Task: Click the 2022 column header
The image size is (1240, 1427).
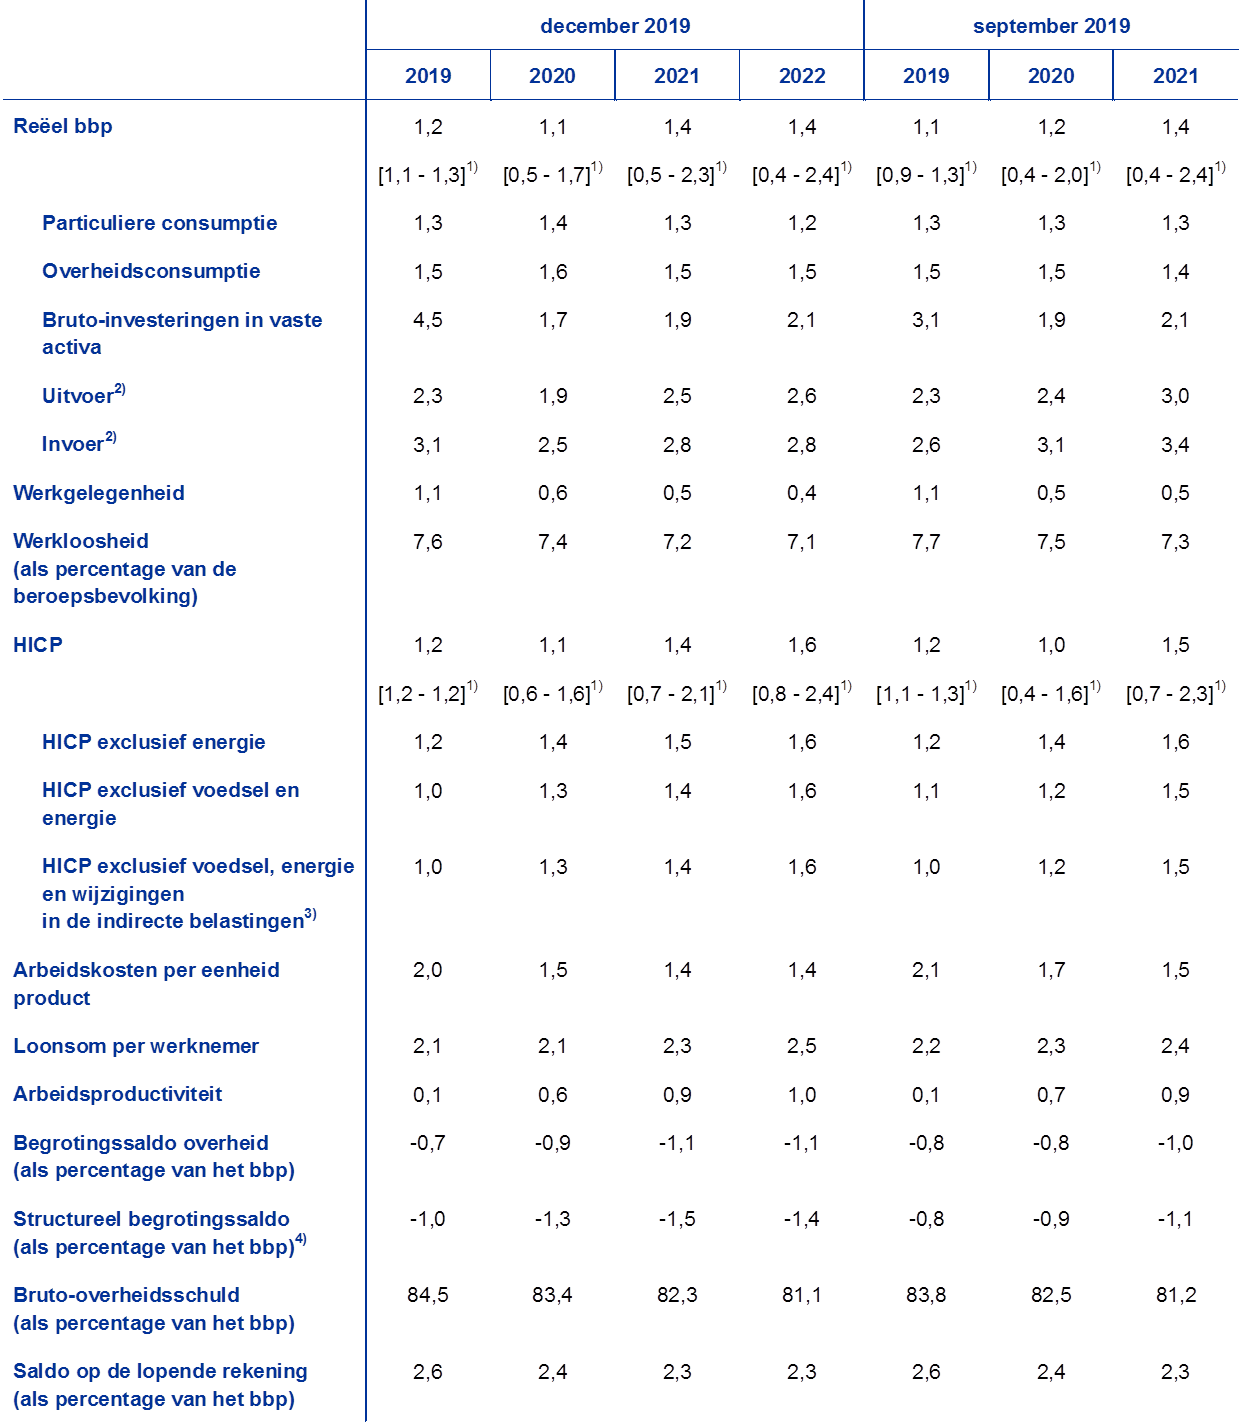Action: [802, 76]
